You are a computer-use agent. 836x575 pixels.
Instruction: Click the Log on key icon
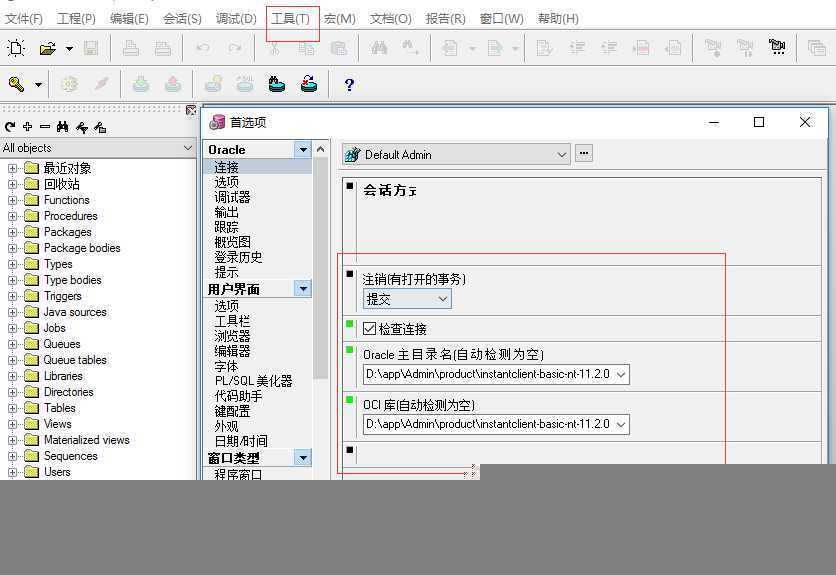(x=16, y=84)
